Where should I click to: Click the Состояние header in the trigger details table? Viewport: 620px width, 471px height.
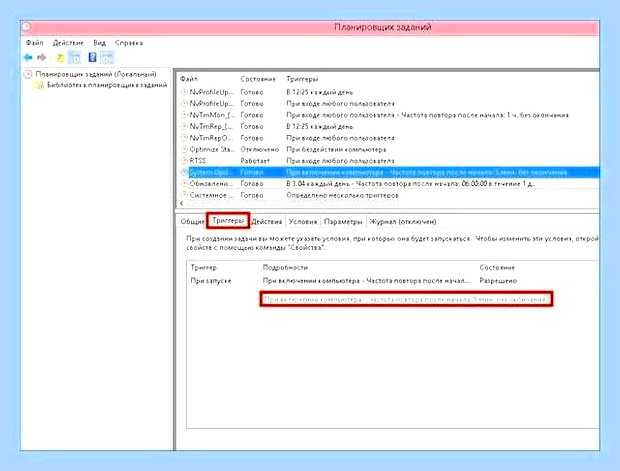497,268
